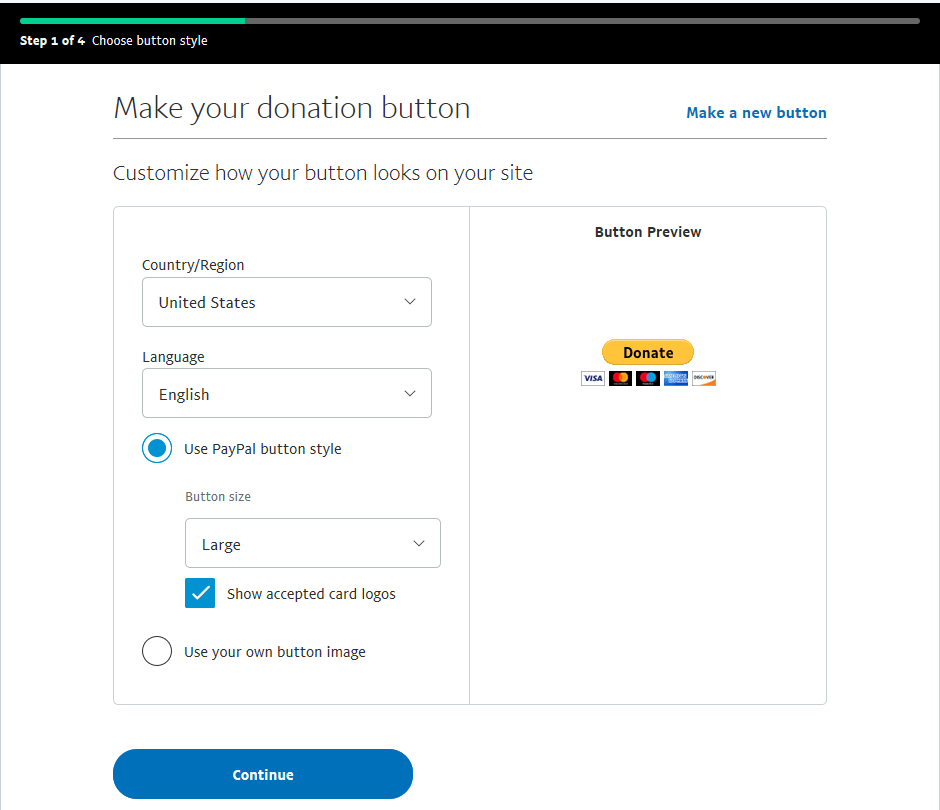The width and height of the screenshot is (940, 810).
Task: Open the Button size dropdown showing Large
Action: point(313,543)
